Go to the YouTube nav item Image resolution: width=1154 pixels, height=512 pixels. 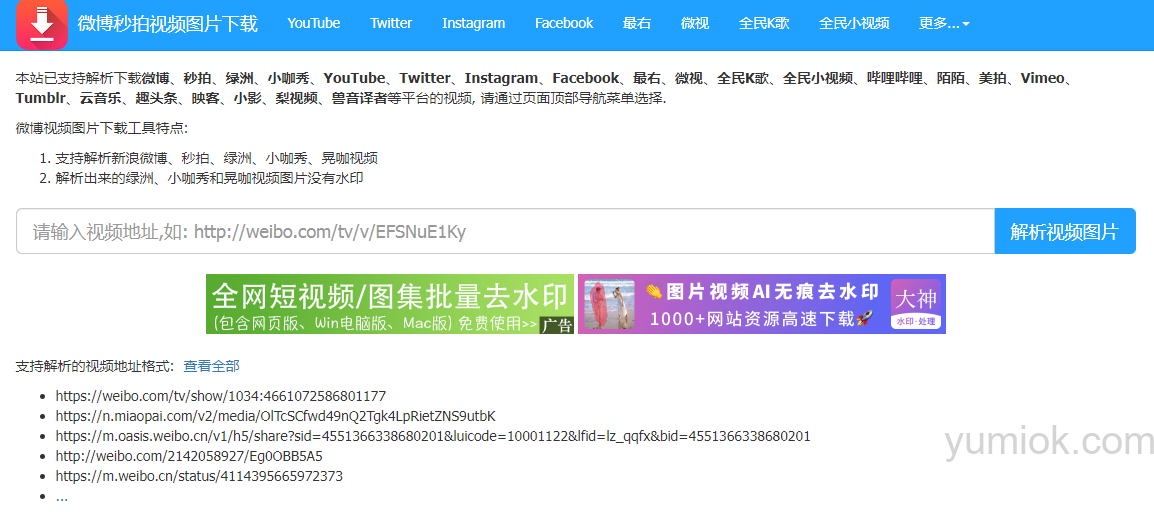coord(314,24)
